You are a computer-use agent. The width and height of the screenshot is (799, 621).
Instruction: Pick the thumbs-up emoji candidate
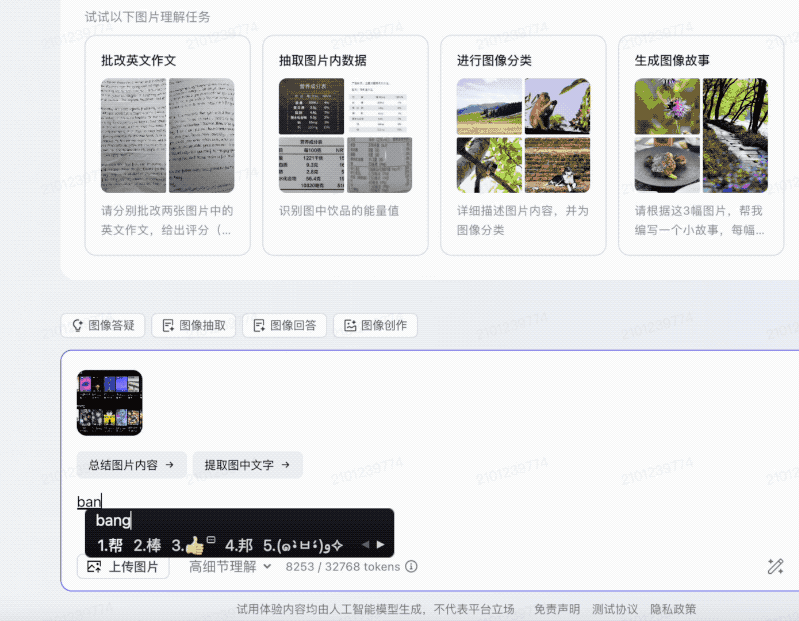coord(193,546)
